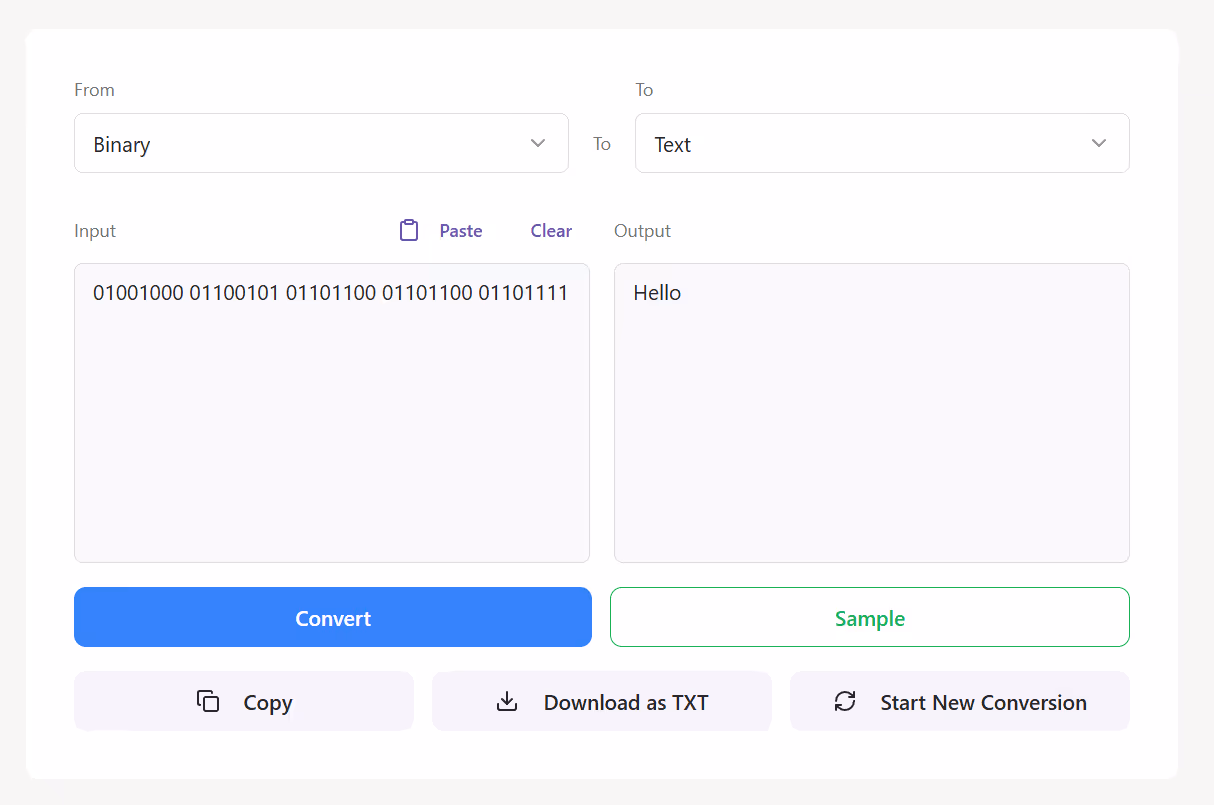The width and height of the screenshot is (1214, 805).
Task: Open the From conversion type dropdown
Action: point(321,143)
